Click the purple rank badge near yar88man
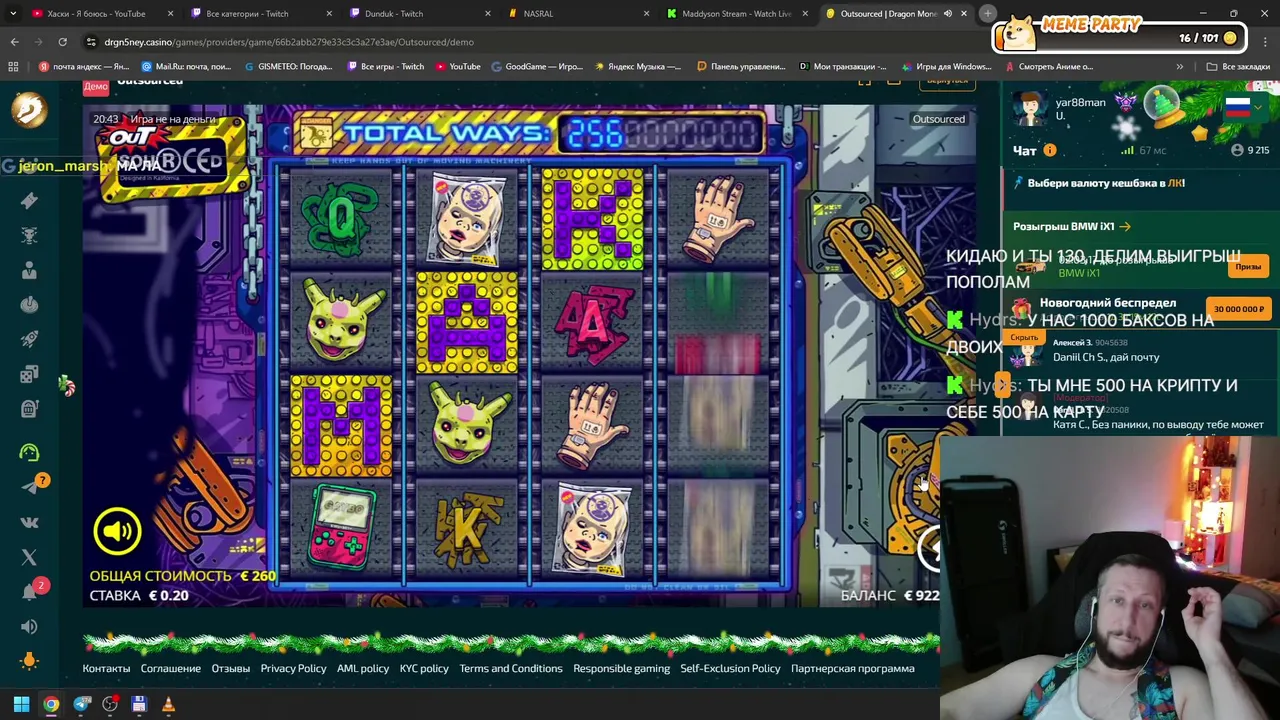Screen dimensions: 1280x720 pos(1126,103)
